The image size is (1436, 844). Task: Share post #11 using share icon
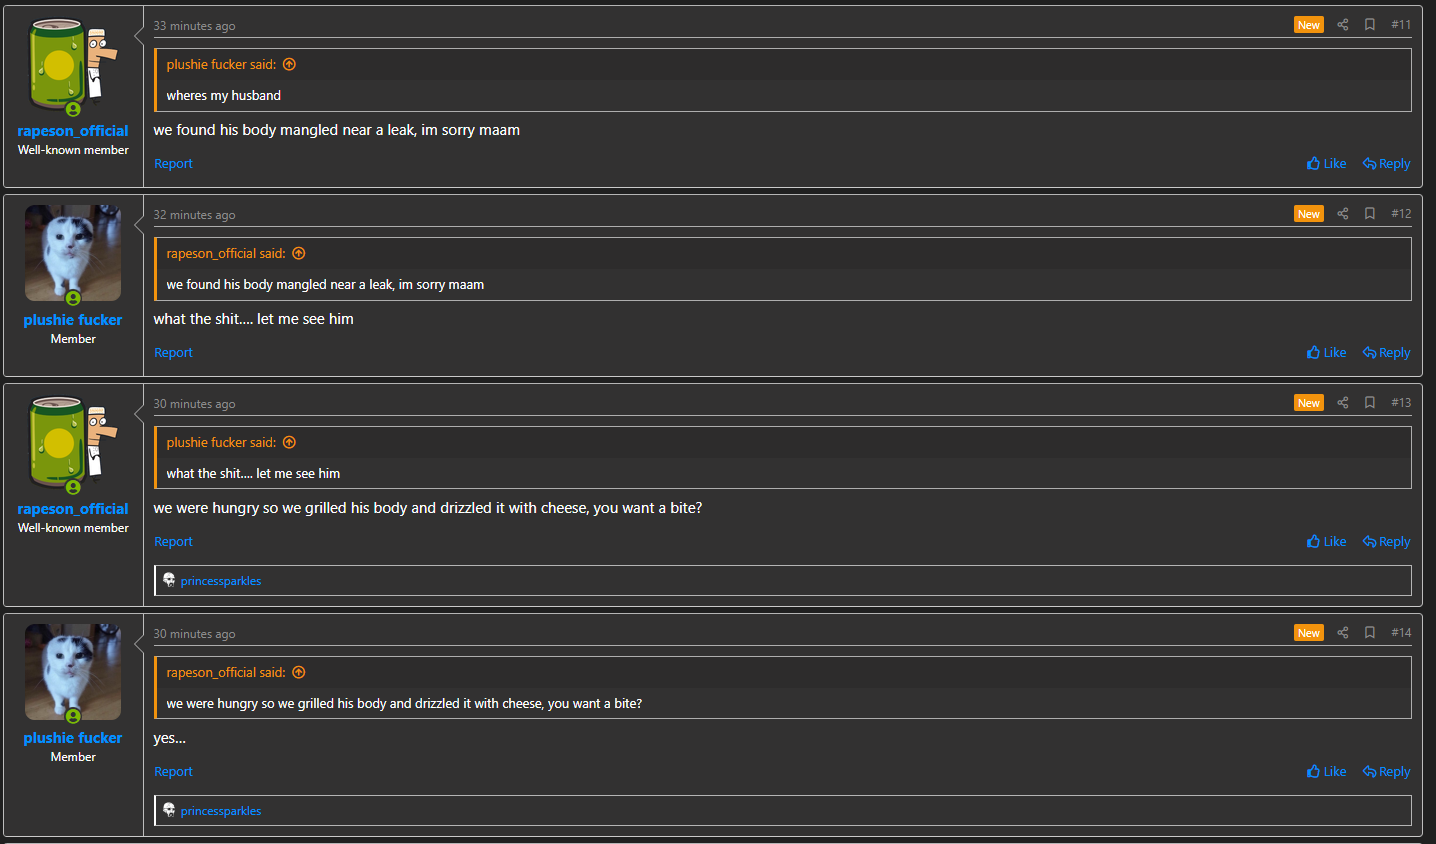1343,25
